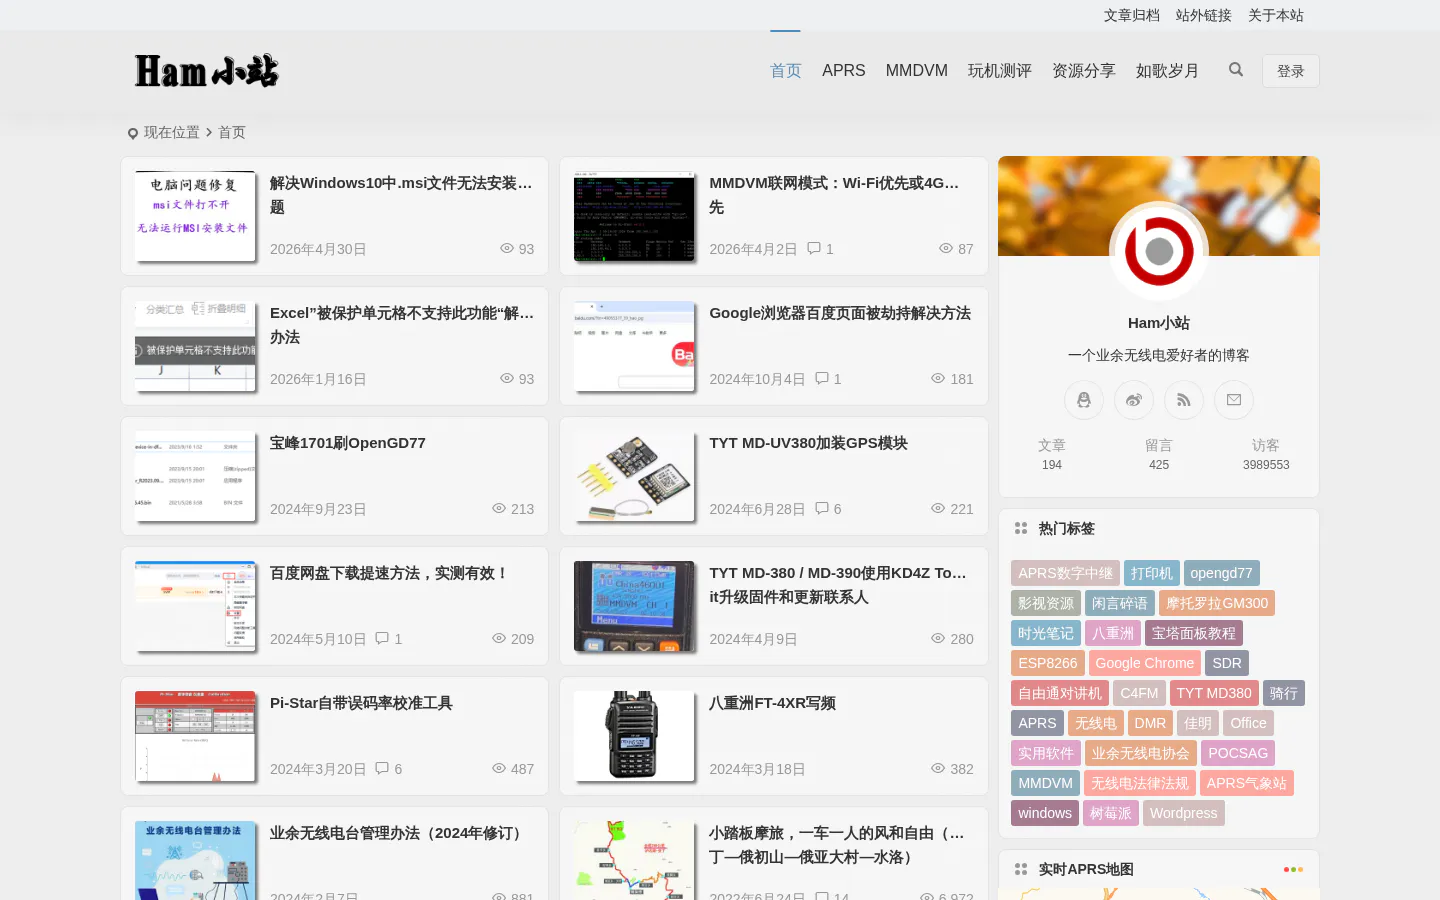
Task: Click comment icon on Google浏览器百度页面 post
Action: coord(822,378)
